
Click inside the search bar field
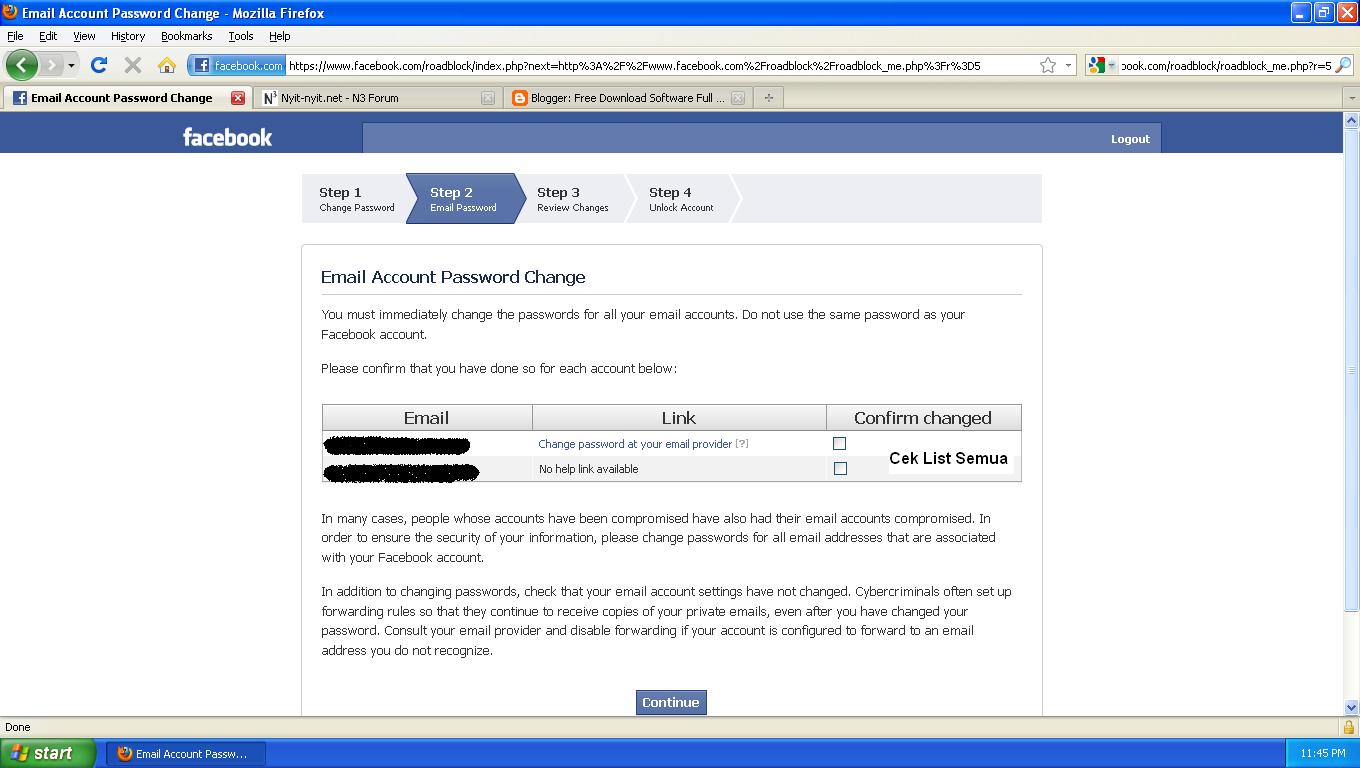pos(1226,65)
